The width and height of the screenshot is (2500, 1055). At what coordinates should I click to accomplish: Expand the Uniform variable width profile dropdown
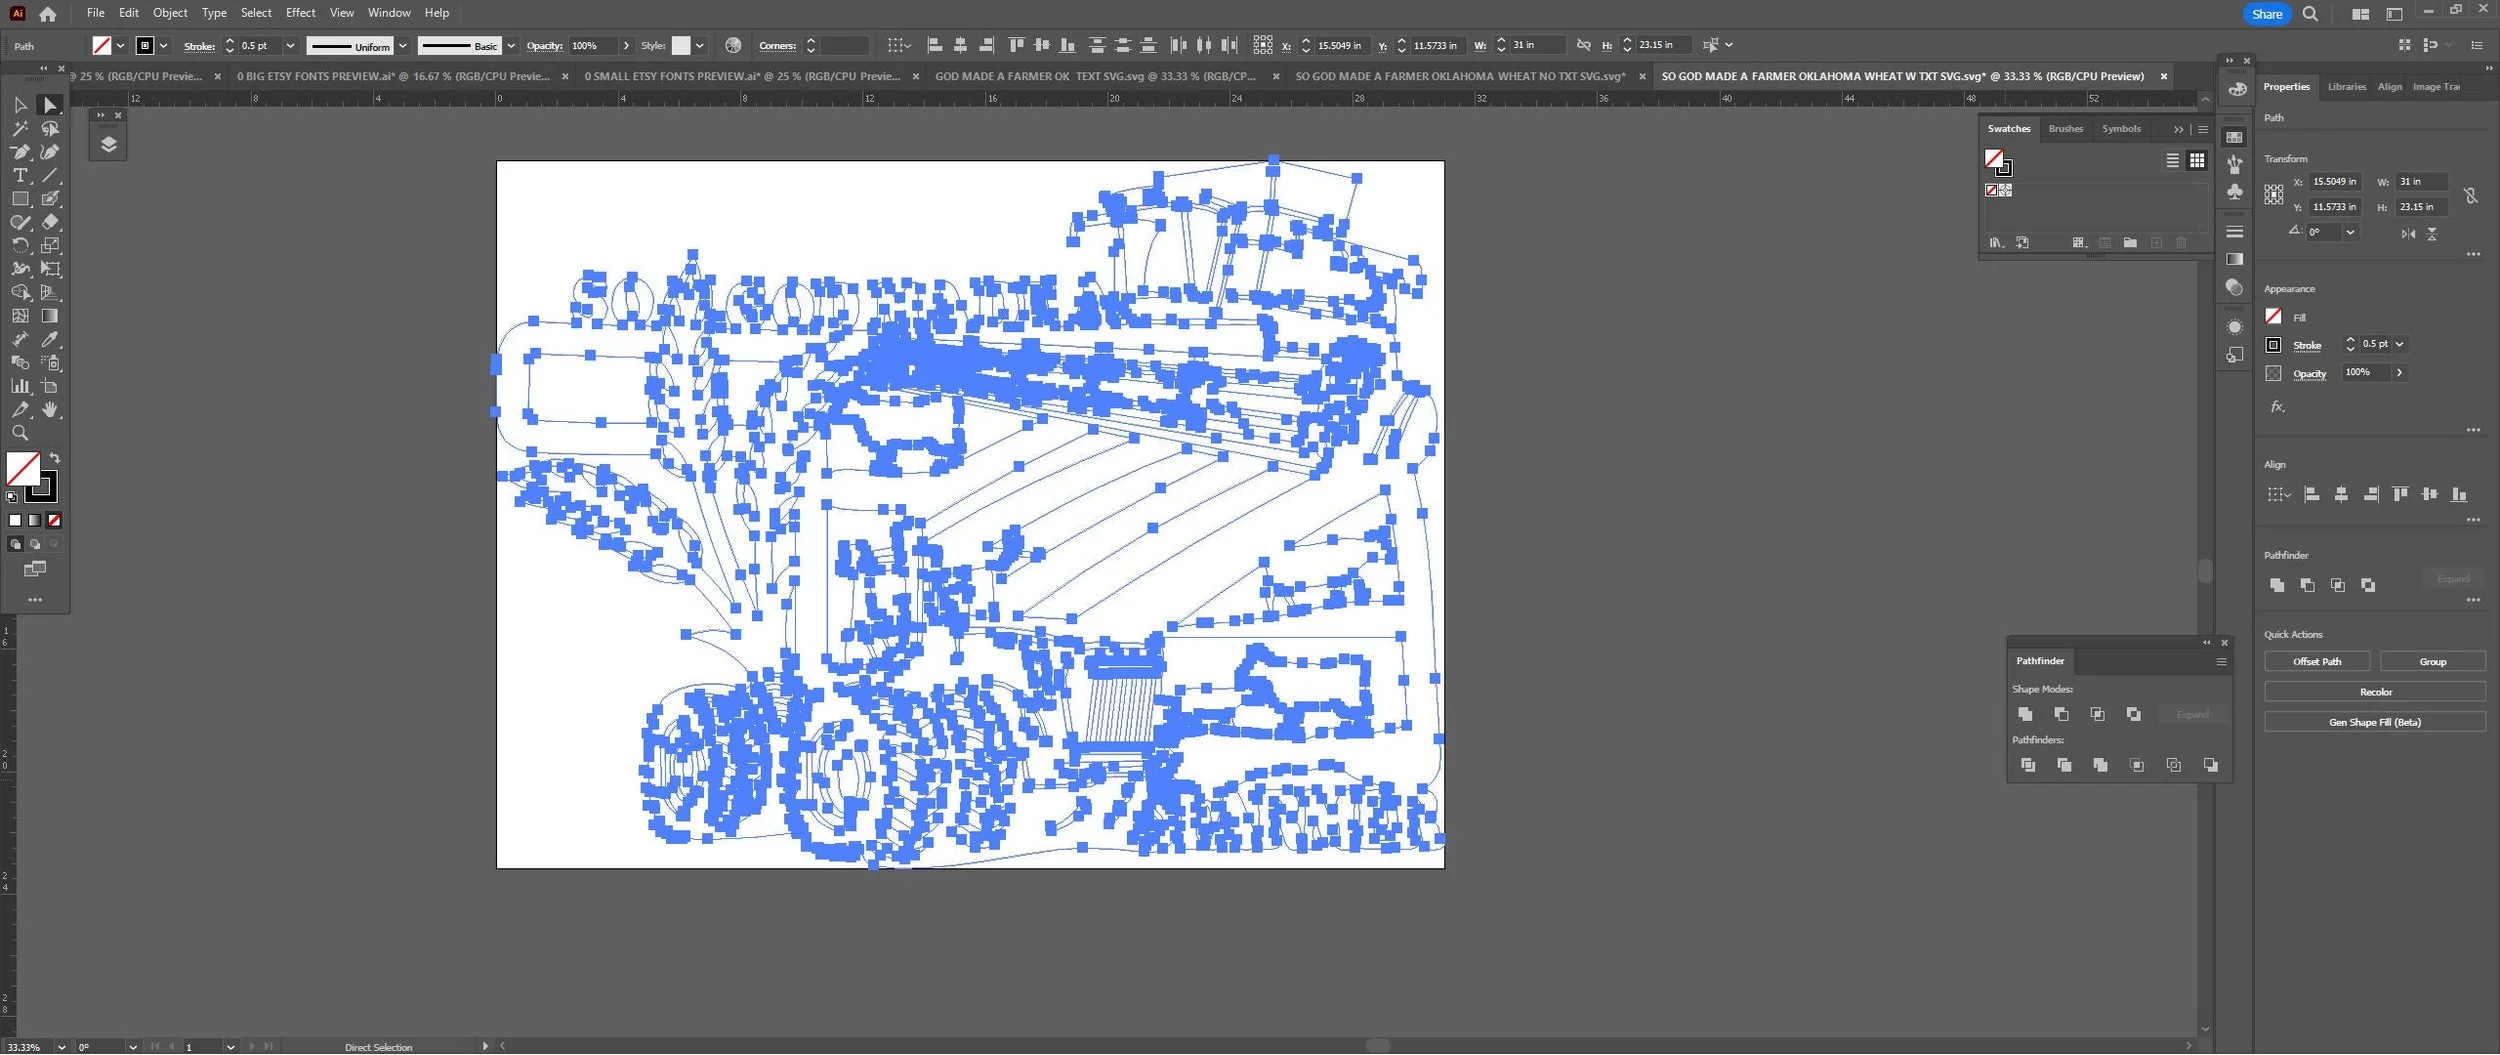402,46
